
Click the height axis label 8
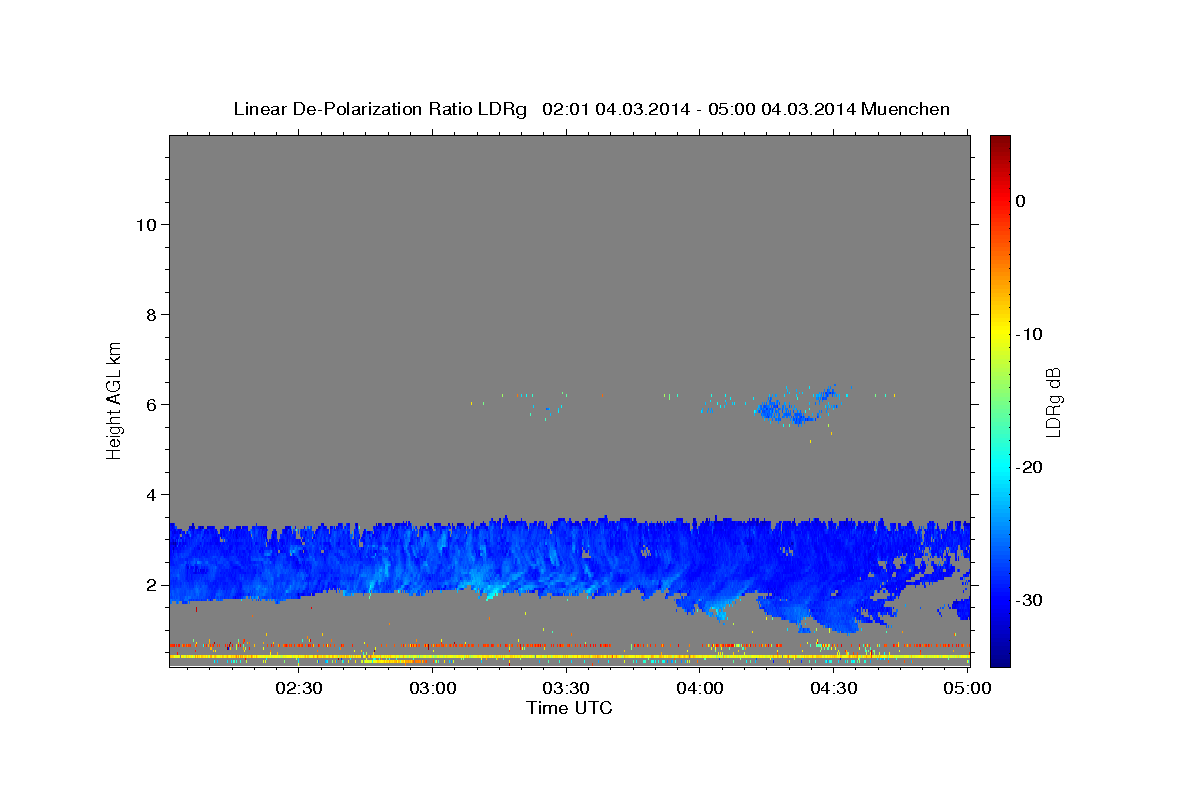click(x=151, y=314)
